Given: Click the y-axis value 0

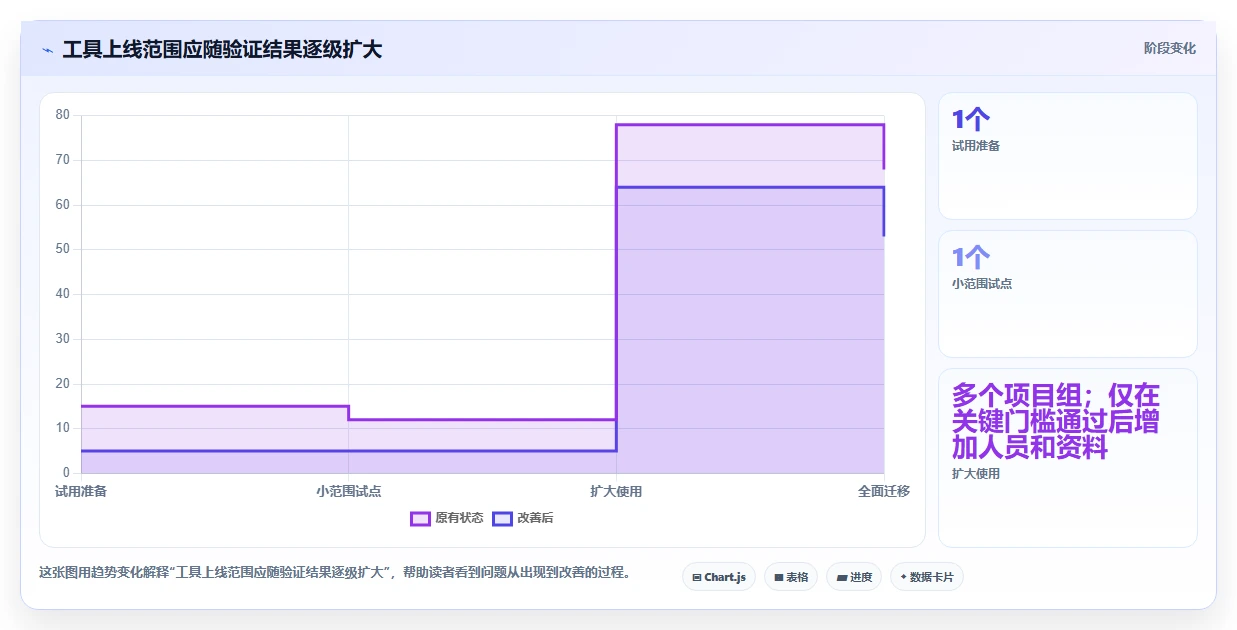Looking at the screenshot, I should point(66,473).
